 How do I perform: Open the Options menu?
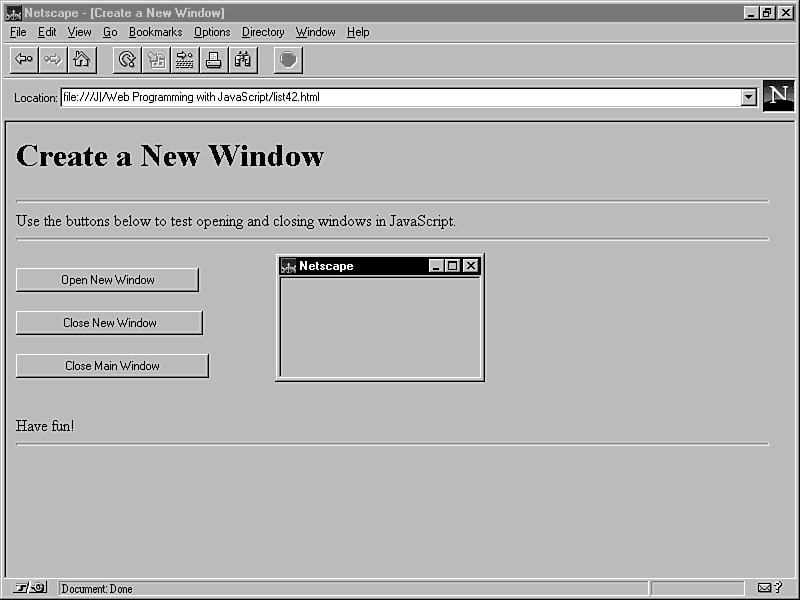212,32
